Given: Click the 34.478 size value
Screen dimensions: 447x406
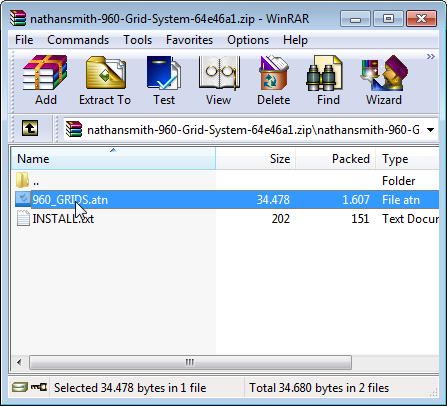Looking at the screenshot, I should click(x=273, y=200).
